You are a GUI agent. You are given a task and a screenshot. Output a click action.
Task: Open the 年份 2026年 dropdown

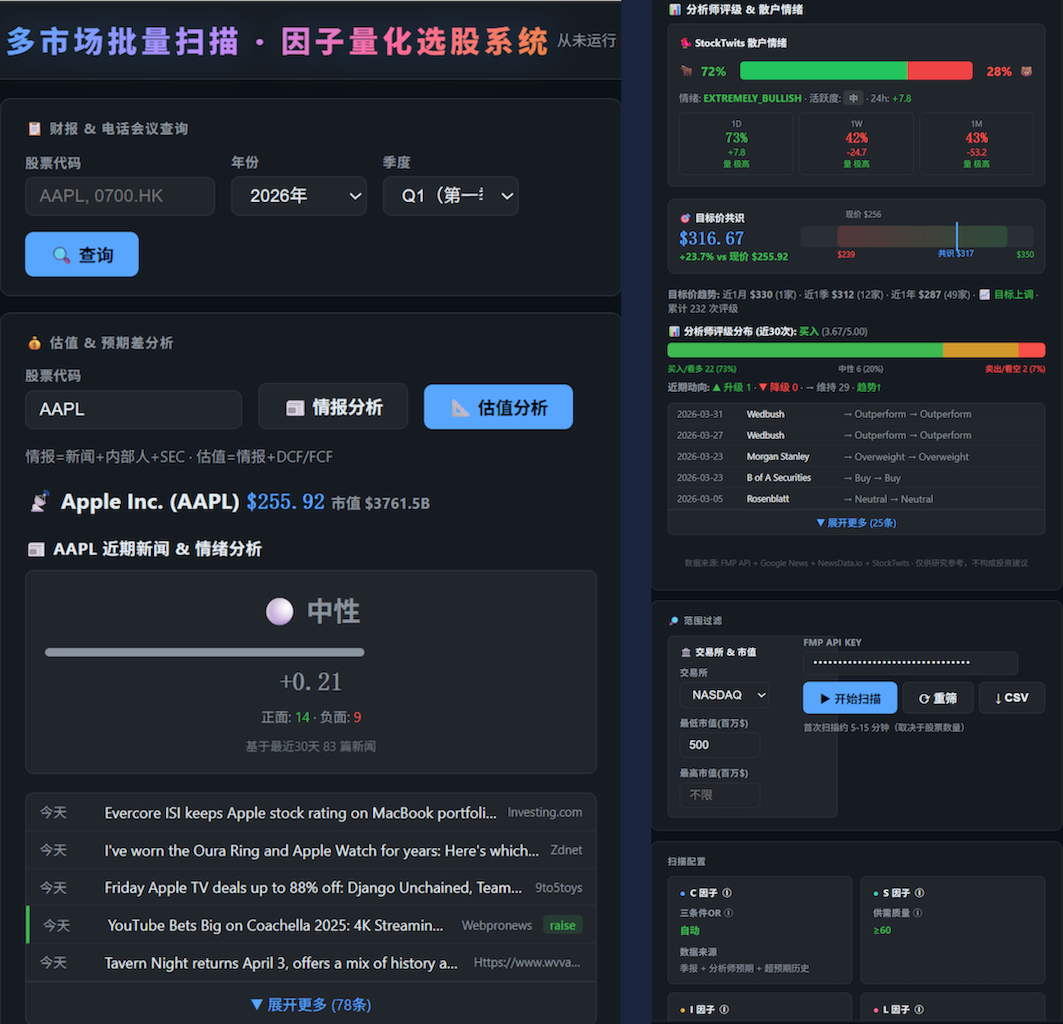(298, 196)
